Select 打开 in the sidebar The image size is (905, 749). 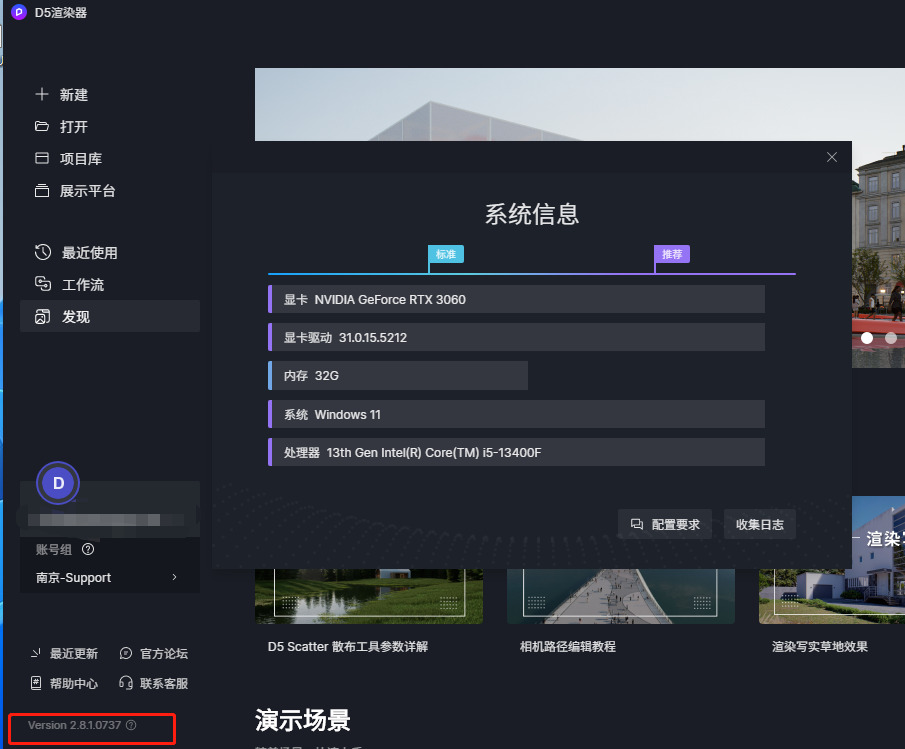pos(74,126)
